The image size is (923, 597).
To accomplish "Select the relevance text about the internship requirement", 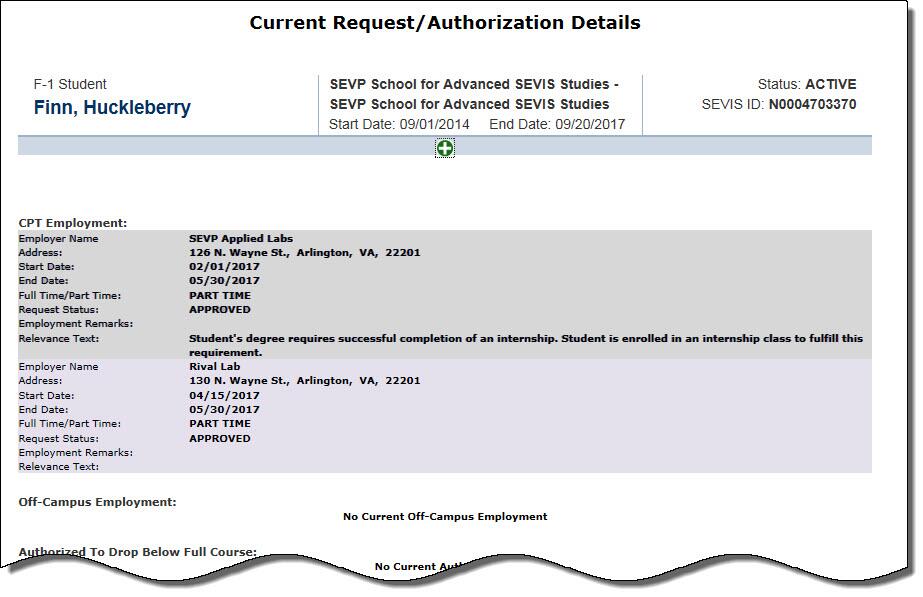I will [526, 346].
